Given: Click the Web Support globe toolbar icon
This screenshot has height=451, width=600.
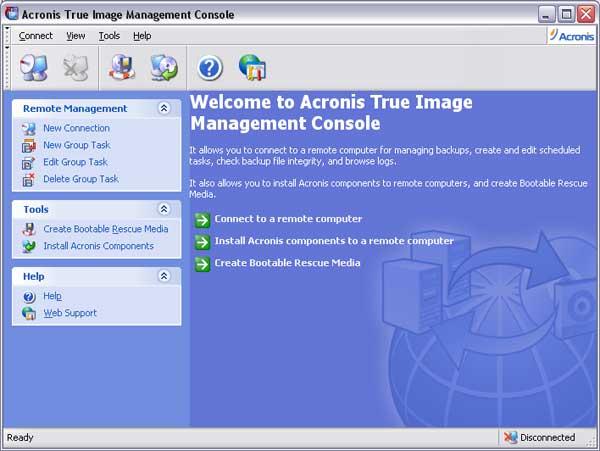Looking at the screenshot, I should click(x=252, y=67).
